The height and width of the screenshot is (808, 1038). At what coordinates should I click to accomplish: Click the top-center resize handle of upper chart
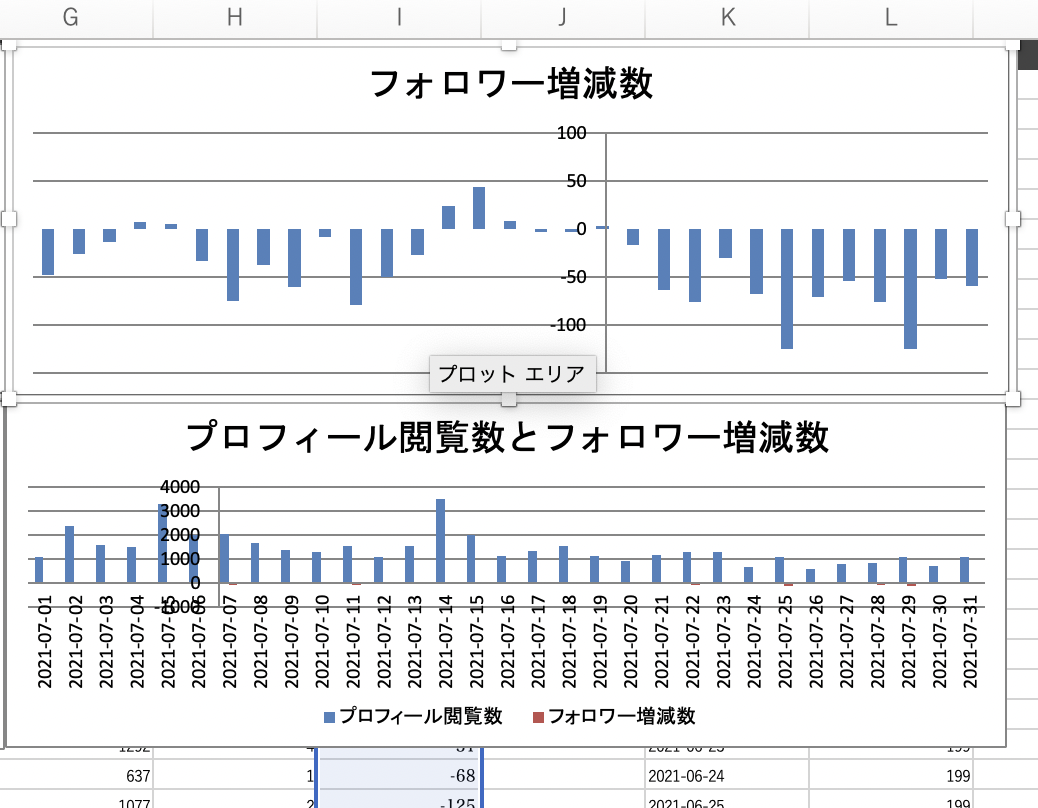[508, 45]
